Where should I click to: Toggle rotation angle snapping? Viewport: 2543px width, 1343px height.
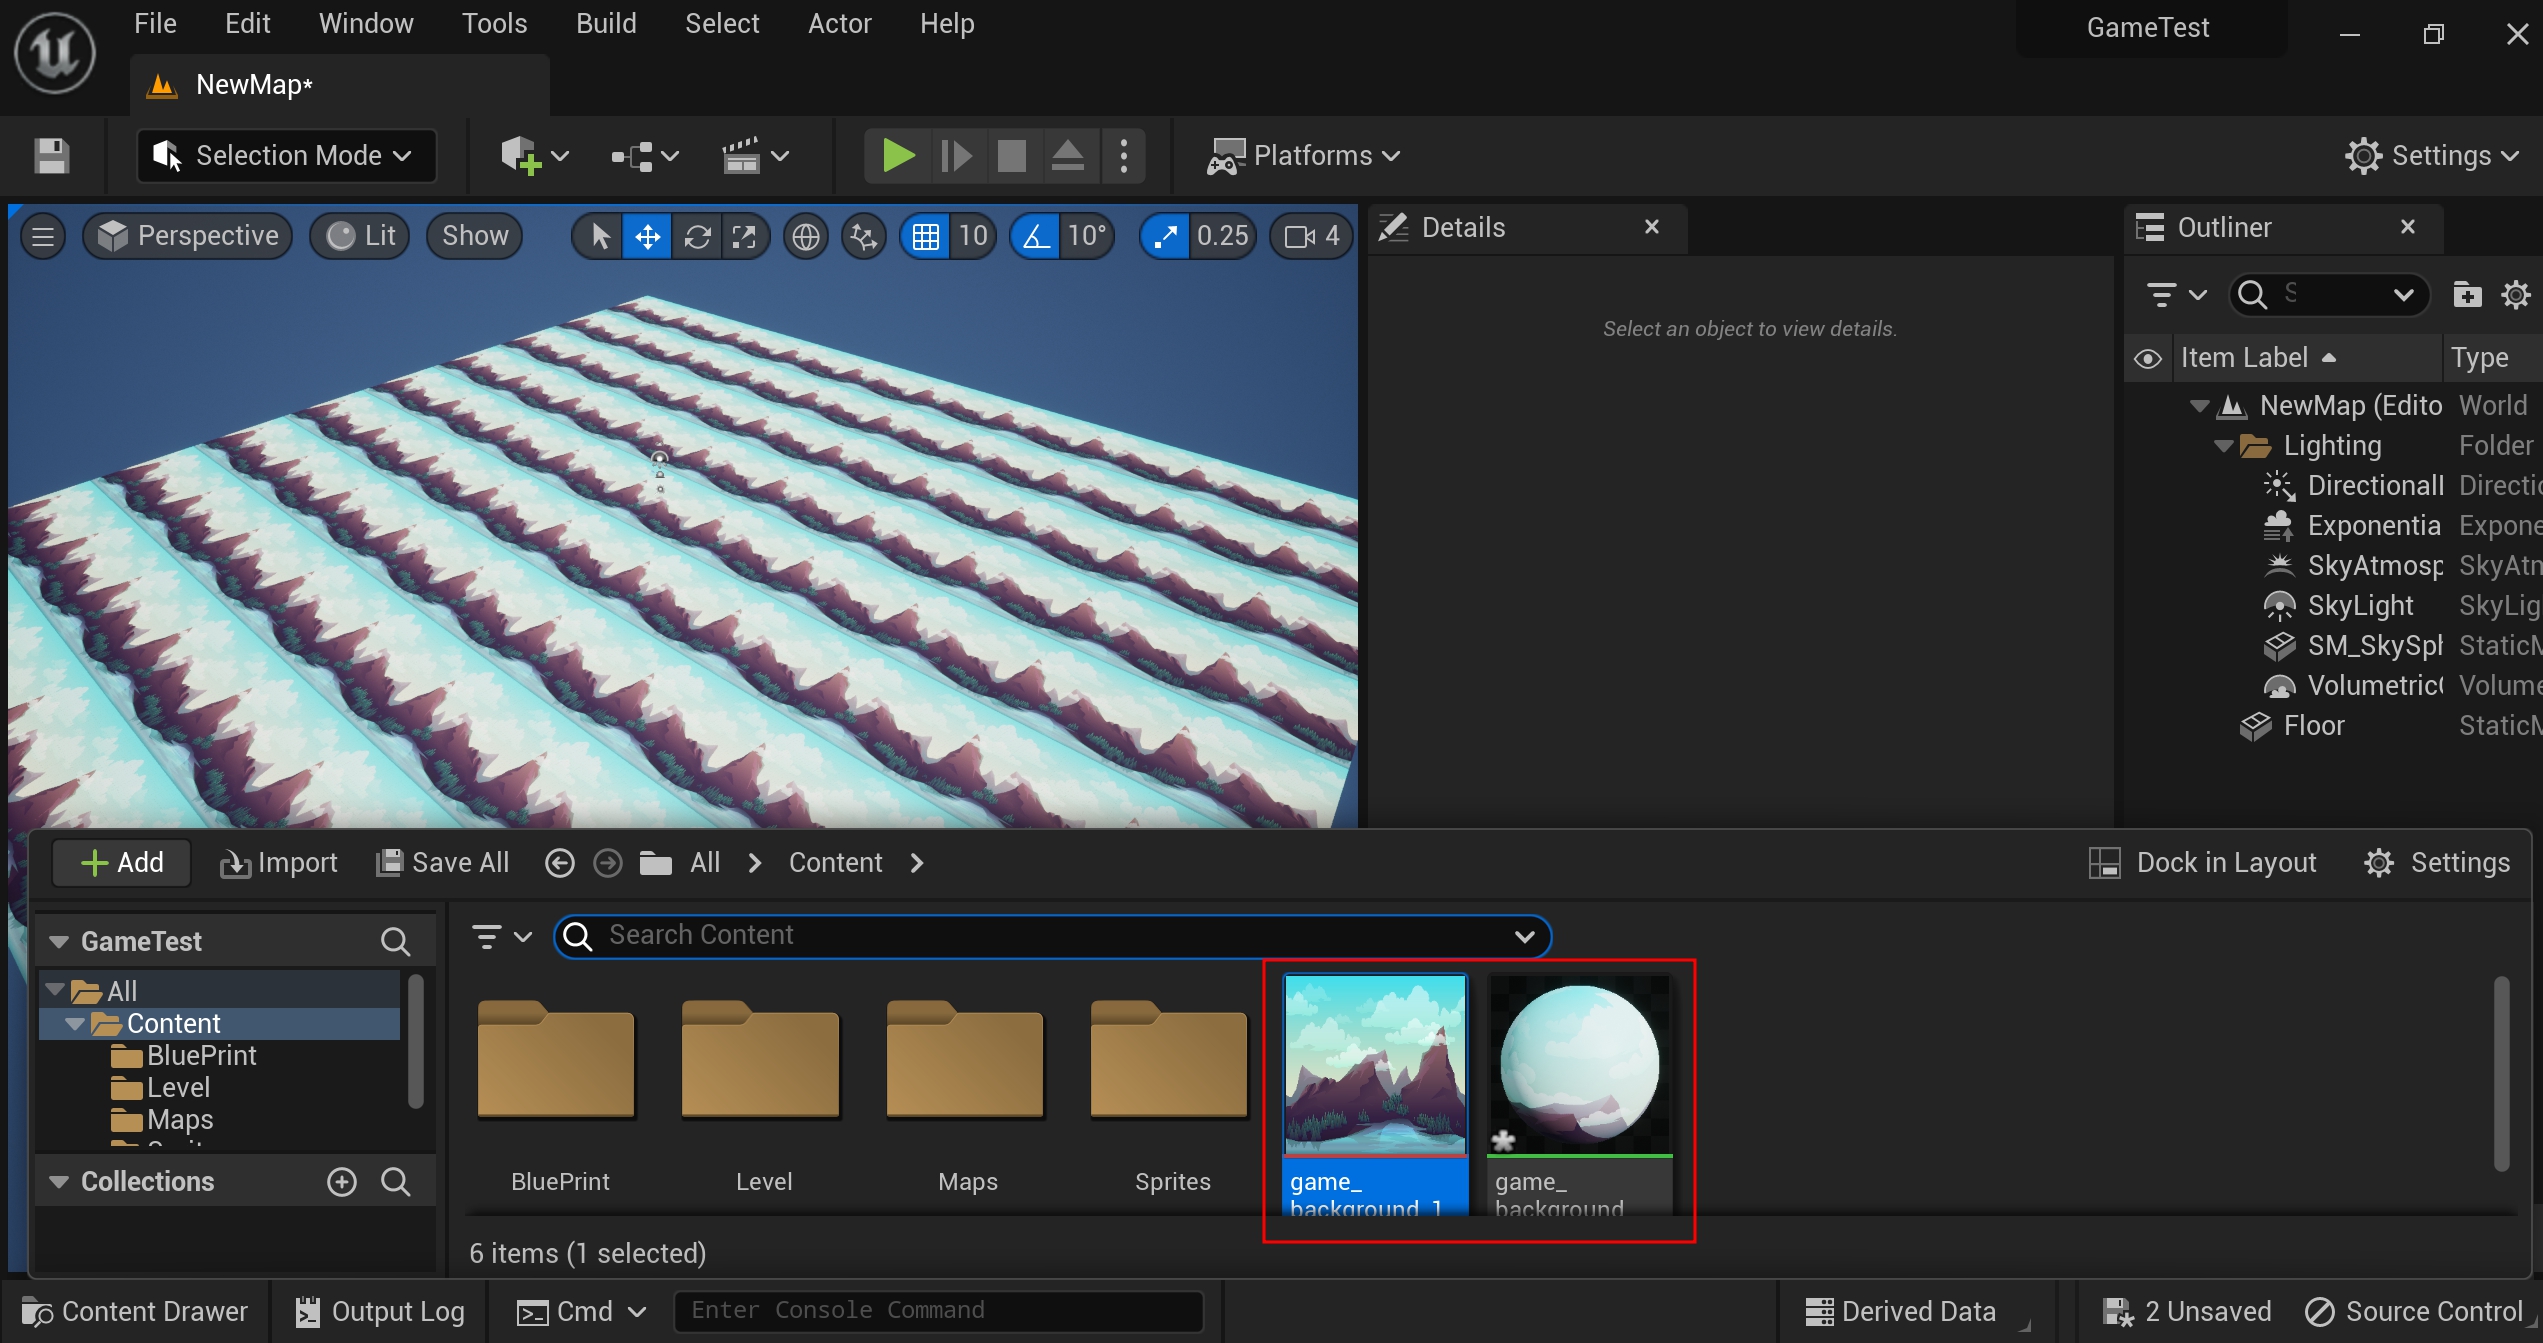coord(1036,237)
